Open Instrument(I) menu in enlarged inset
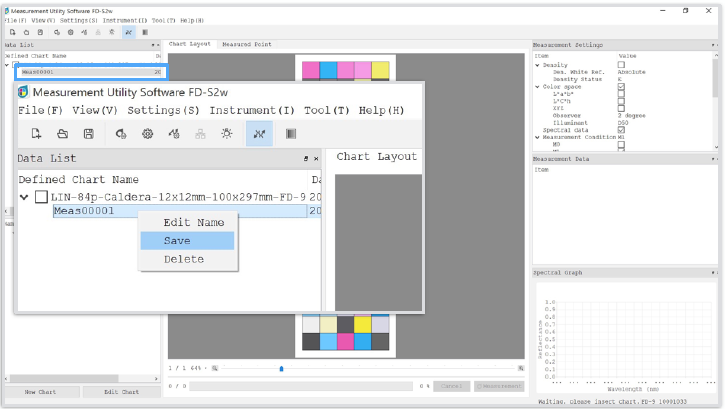 252,110
